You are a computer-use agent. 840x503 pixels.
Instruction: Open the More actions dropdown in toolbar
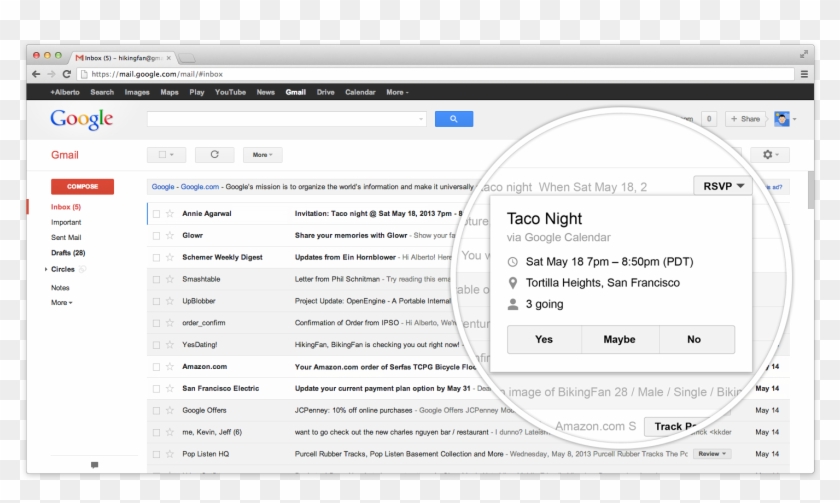point(262,155)
